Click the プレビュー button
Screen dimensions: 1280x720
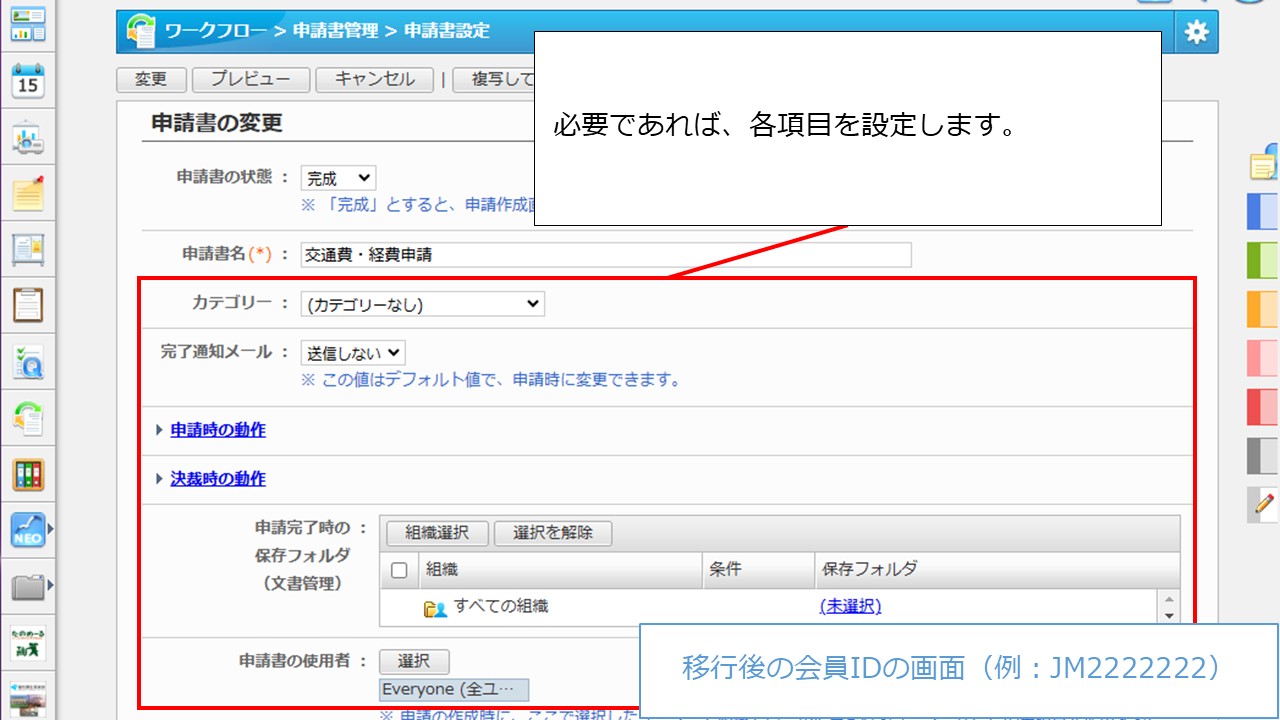tap(250, 80)
